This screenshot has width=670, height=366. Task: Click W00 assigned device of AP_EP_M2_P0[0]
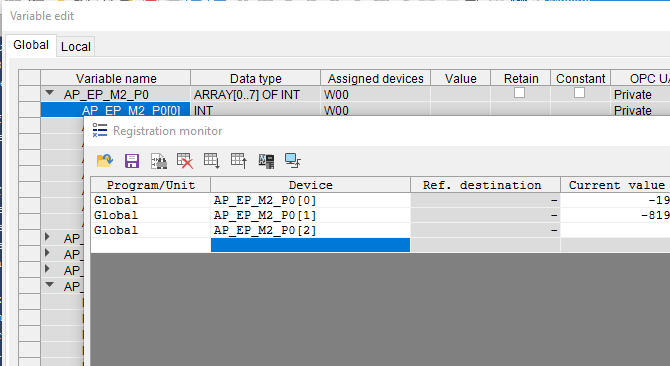pyautogui.click(x=376, y=110)
